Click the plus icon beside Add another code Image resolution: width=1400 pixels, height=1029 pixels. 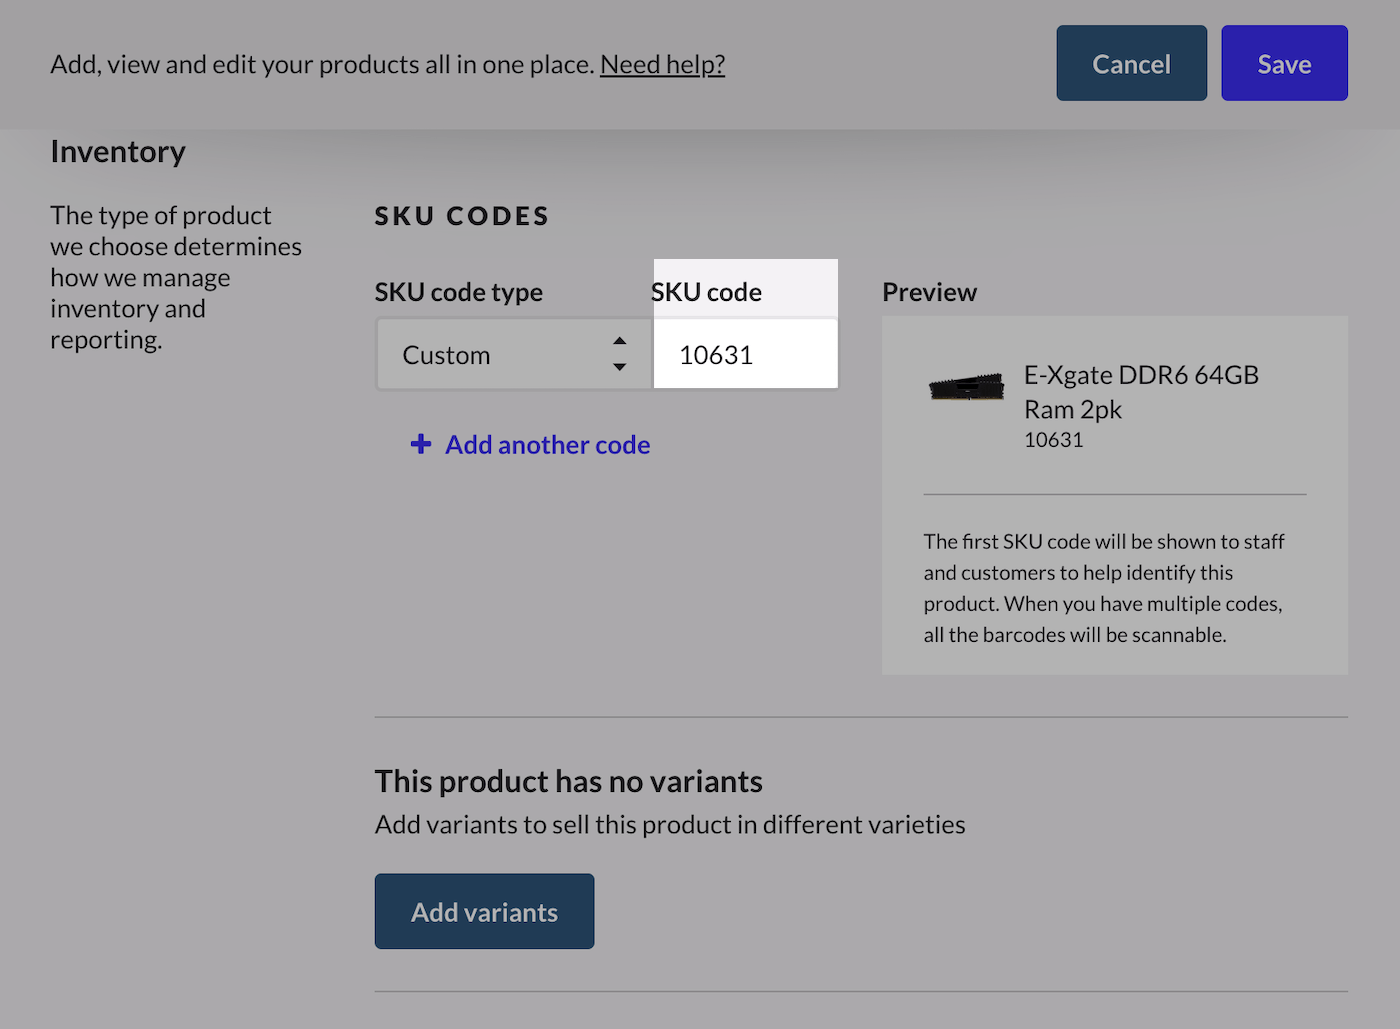pyautogui.click(x=421, y=444)
